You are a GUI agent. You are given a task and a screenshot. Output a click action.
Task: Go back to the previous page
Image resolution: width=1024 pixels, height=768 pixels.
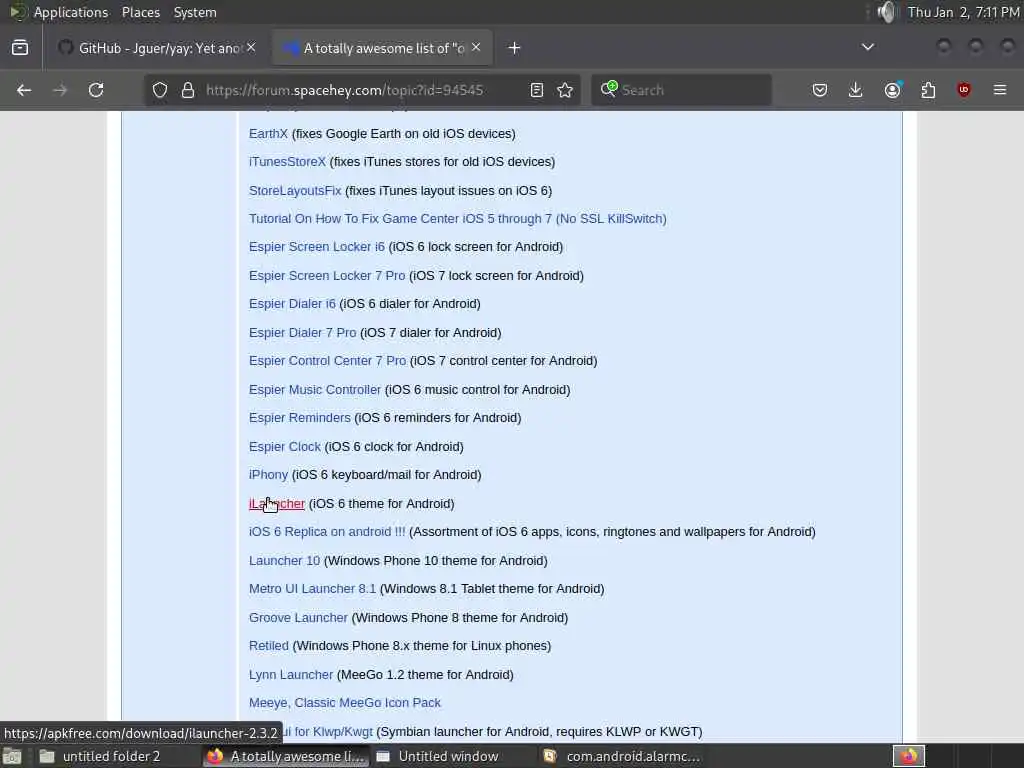pyautogui.click(x=24, y=90)
